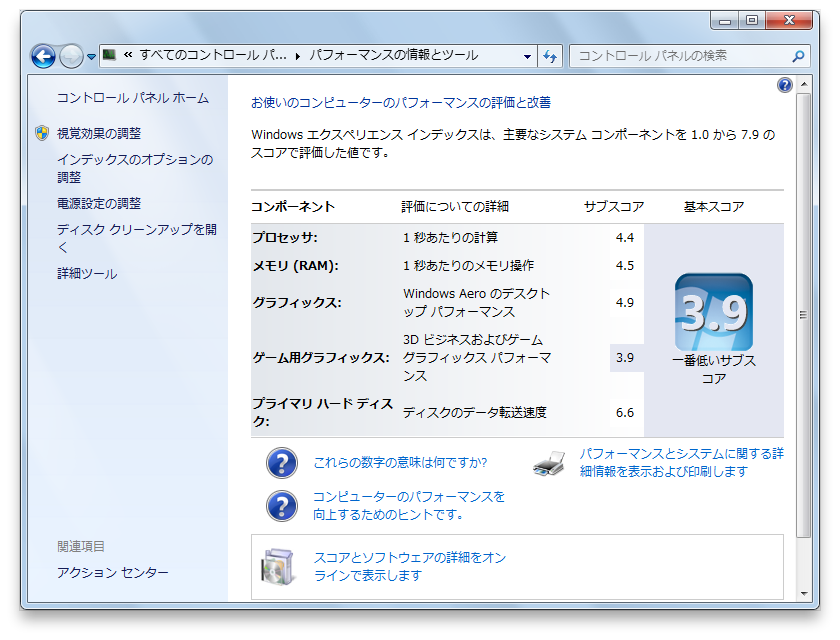Open コンピューターのパフォーマンスを向上するためのヒント link
Image resolution: width=840 pixels, height=640 pixels.
click(409, 506)
